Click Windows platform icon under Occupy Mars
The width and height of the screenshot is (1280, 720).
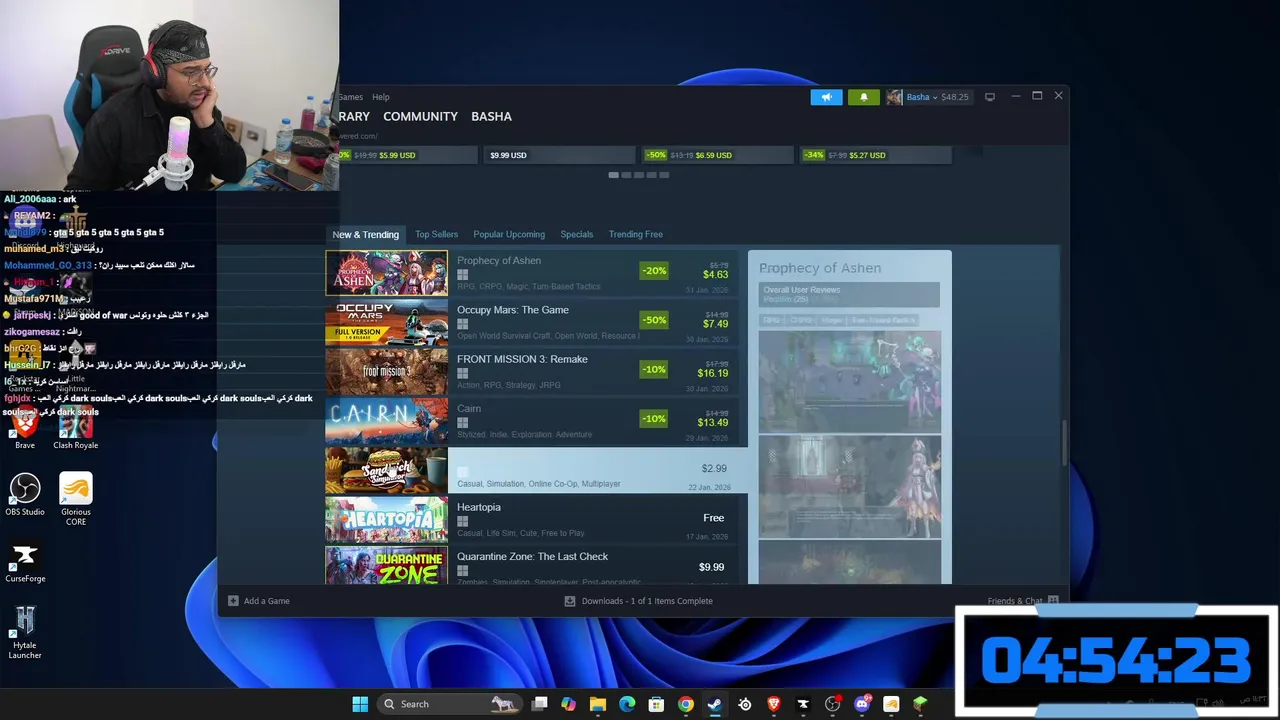click(x=462, y=324)
